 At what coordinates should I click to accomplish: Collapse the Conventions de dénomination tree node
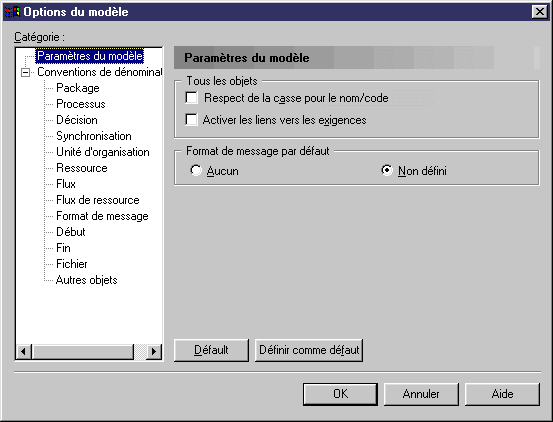point(25,73)
